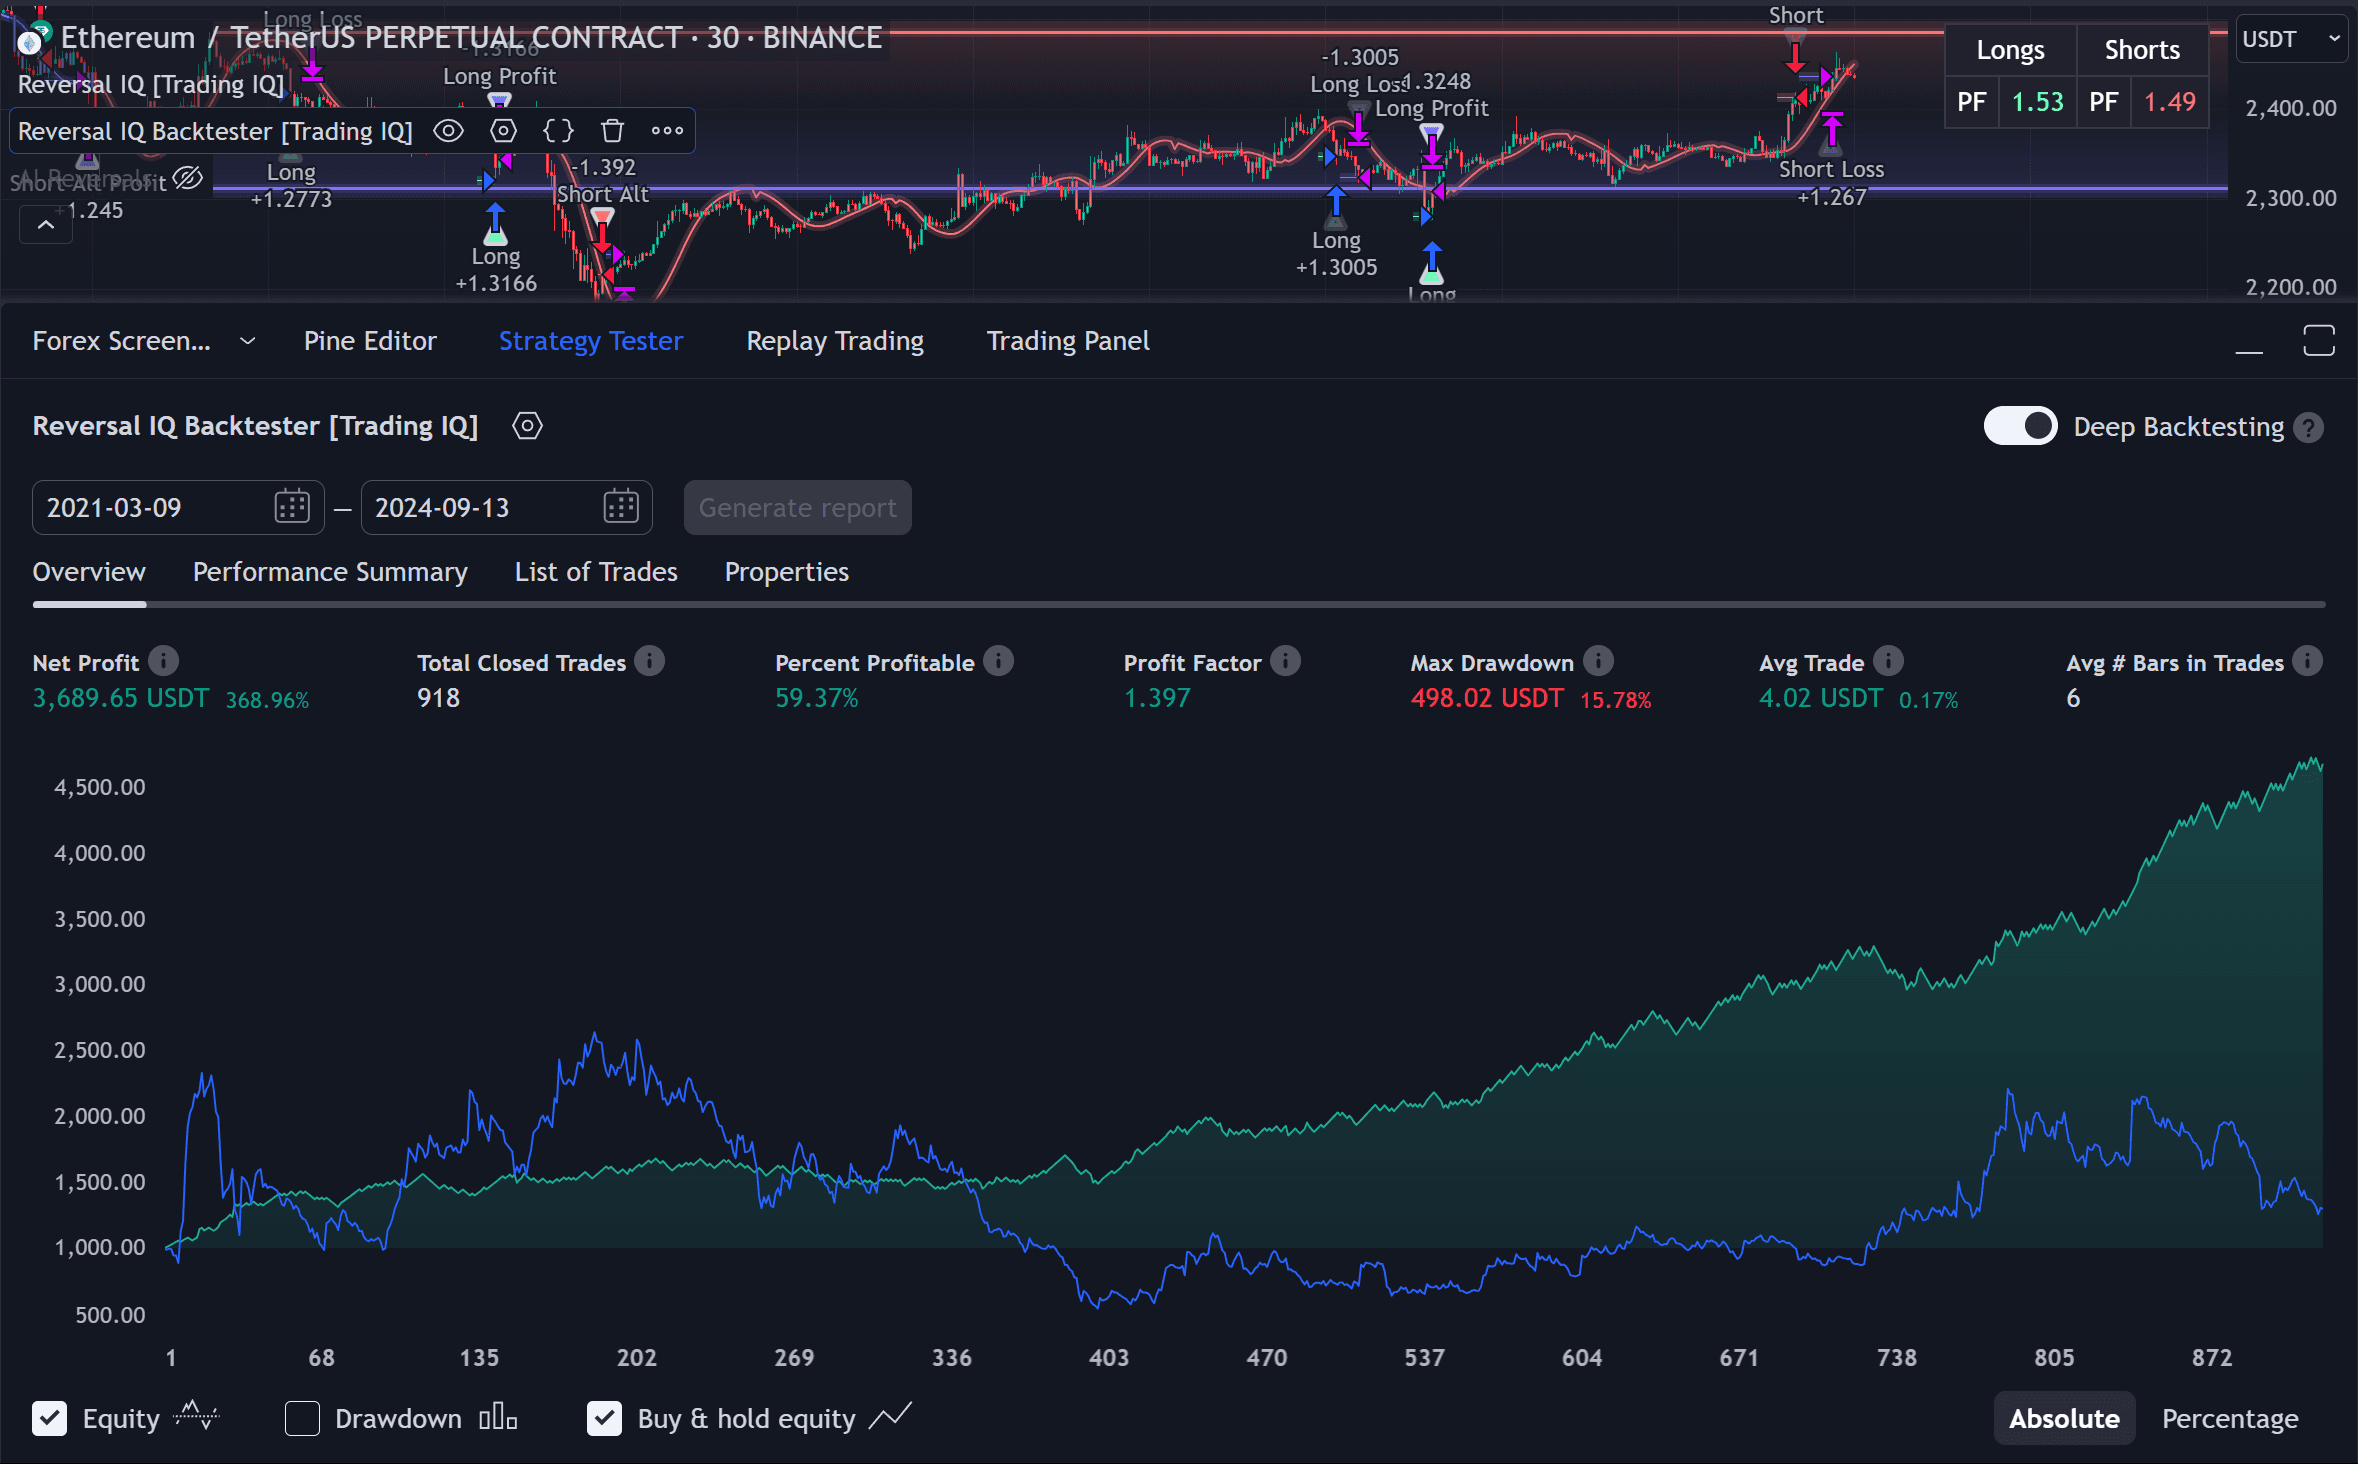
Task: Maximize the bottom panel
Action: (2319, 340)
